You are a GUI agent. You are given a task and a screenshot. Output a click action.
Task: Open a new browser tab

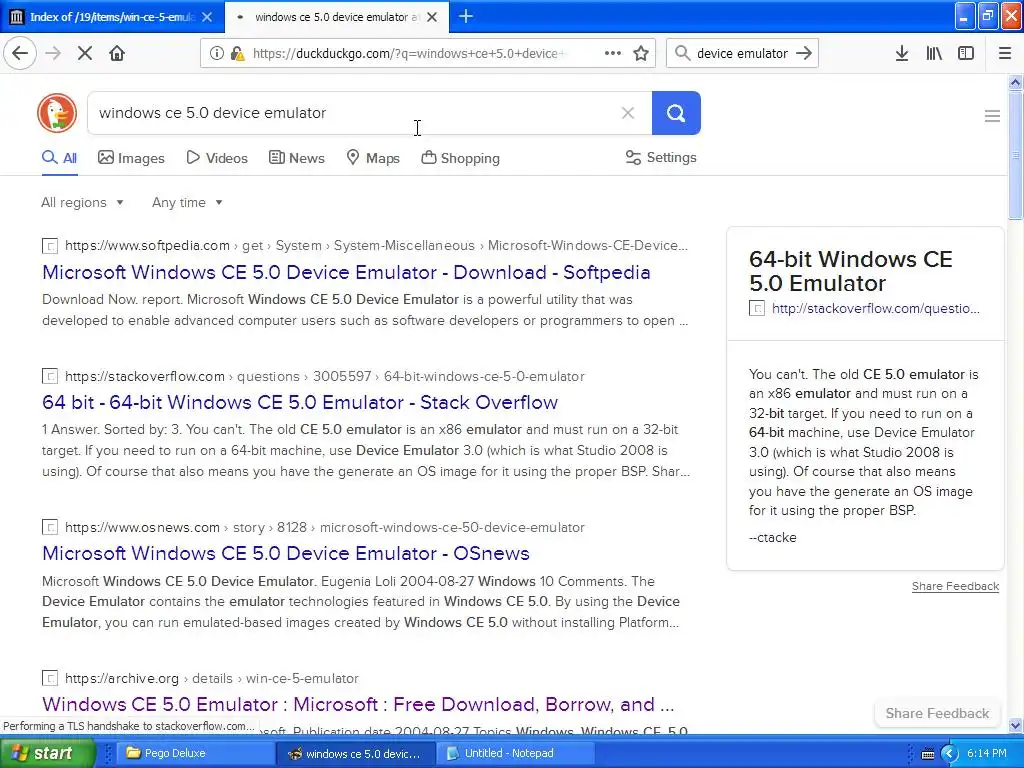(466, 16)
